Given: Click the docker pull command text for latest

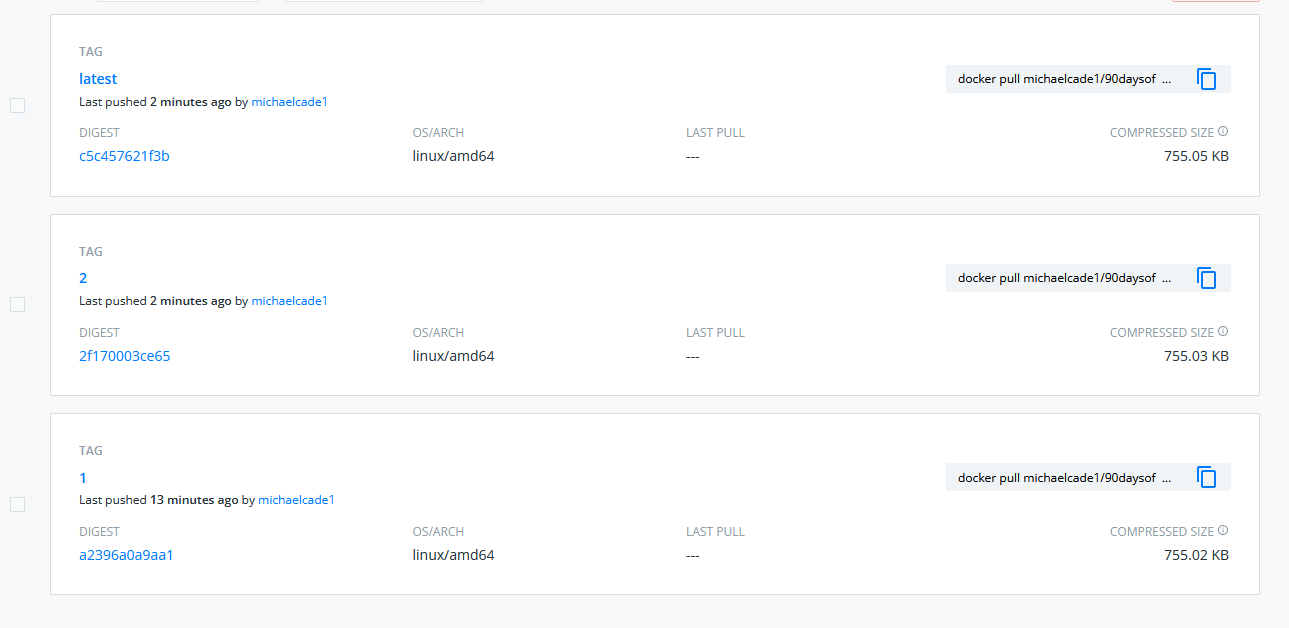Looking at the screenshot, I should pyautogui.click(x=1063, y=79).
